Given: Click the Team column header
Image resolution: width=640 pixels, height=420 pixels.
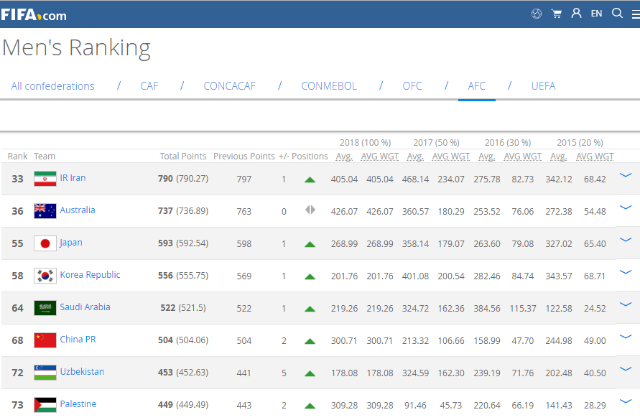Looking at the screenshot, I should tap(44, 156).
